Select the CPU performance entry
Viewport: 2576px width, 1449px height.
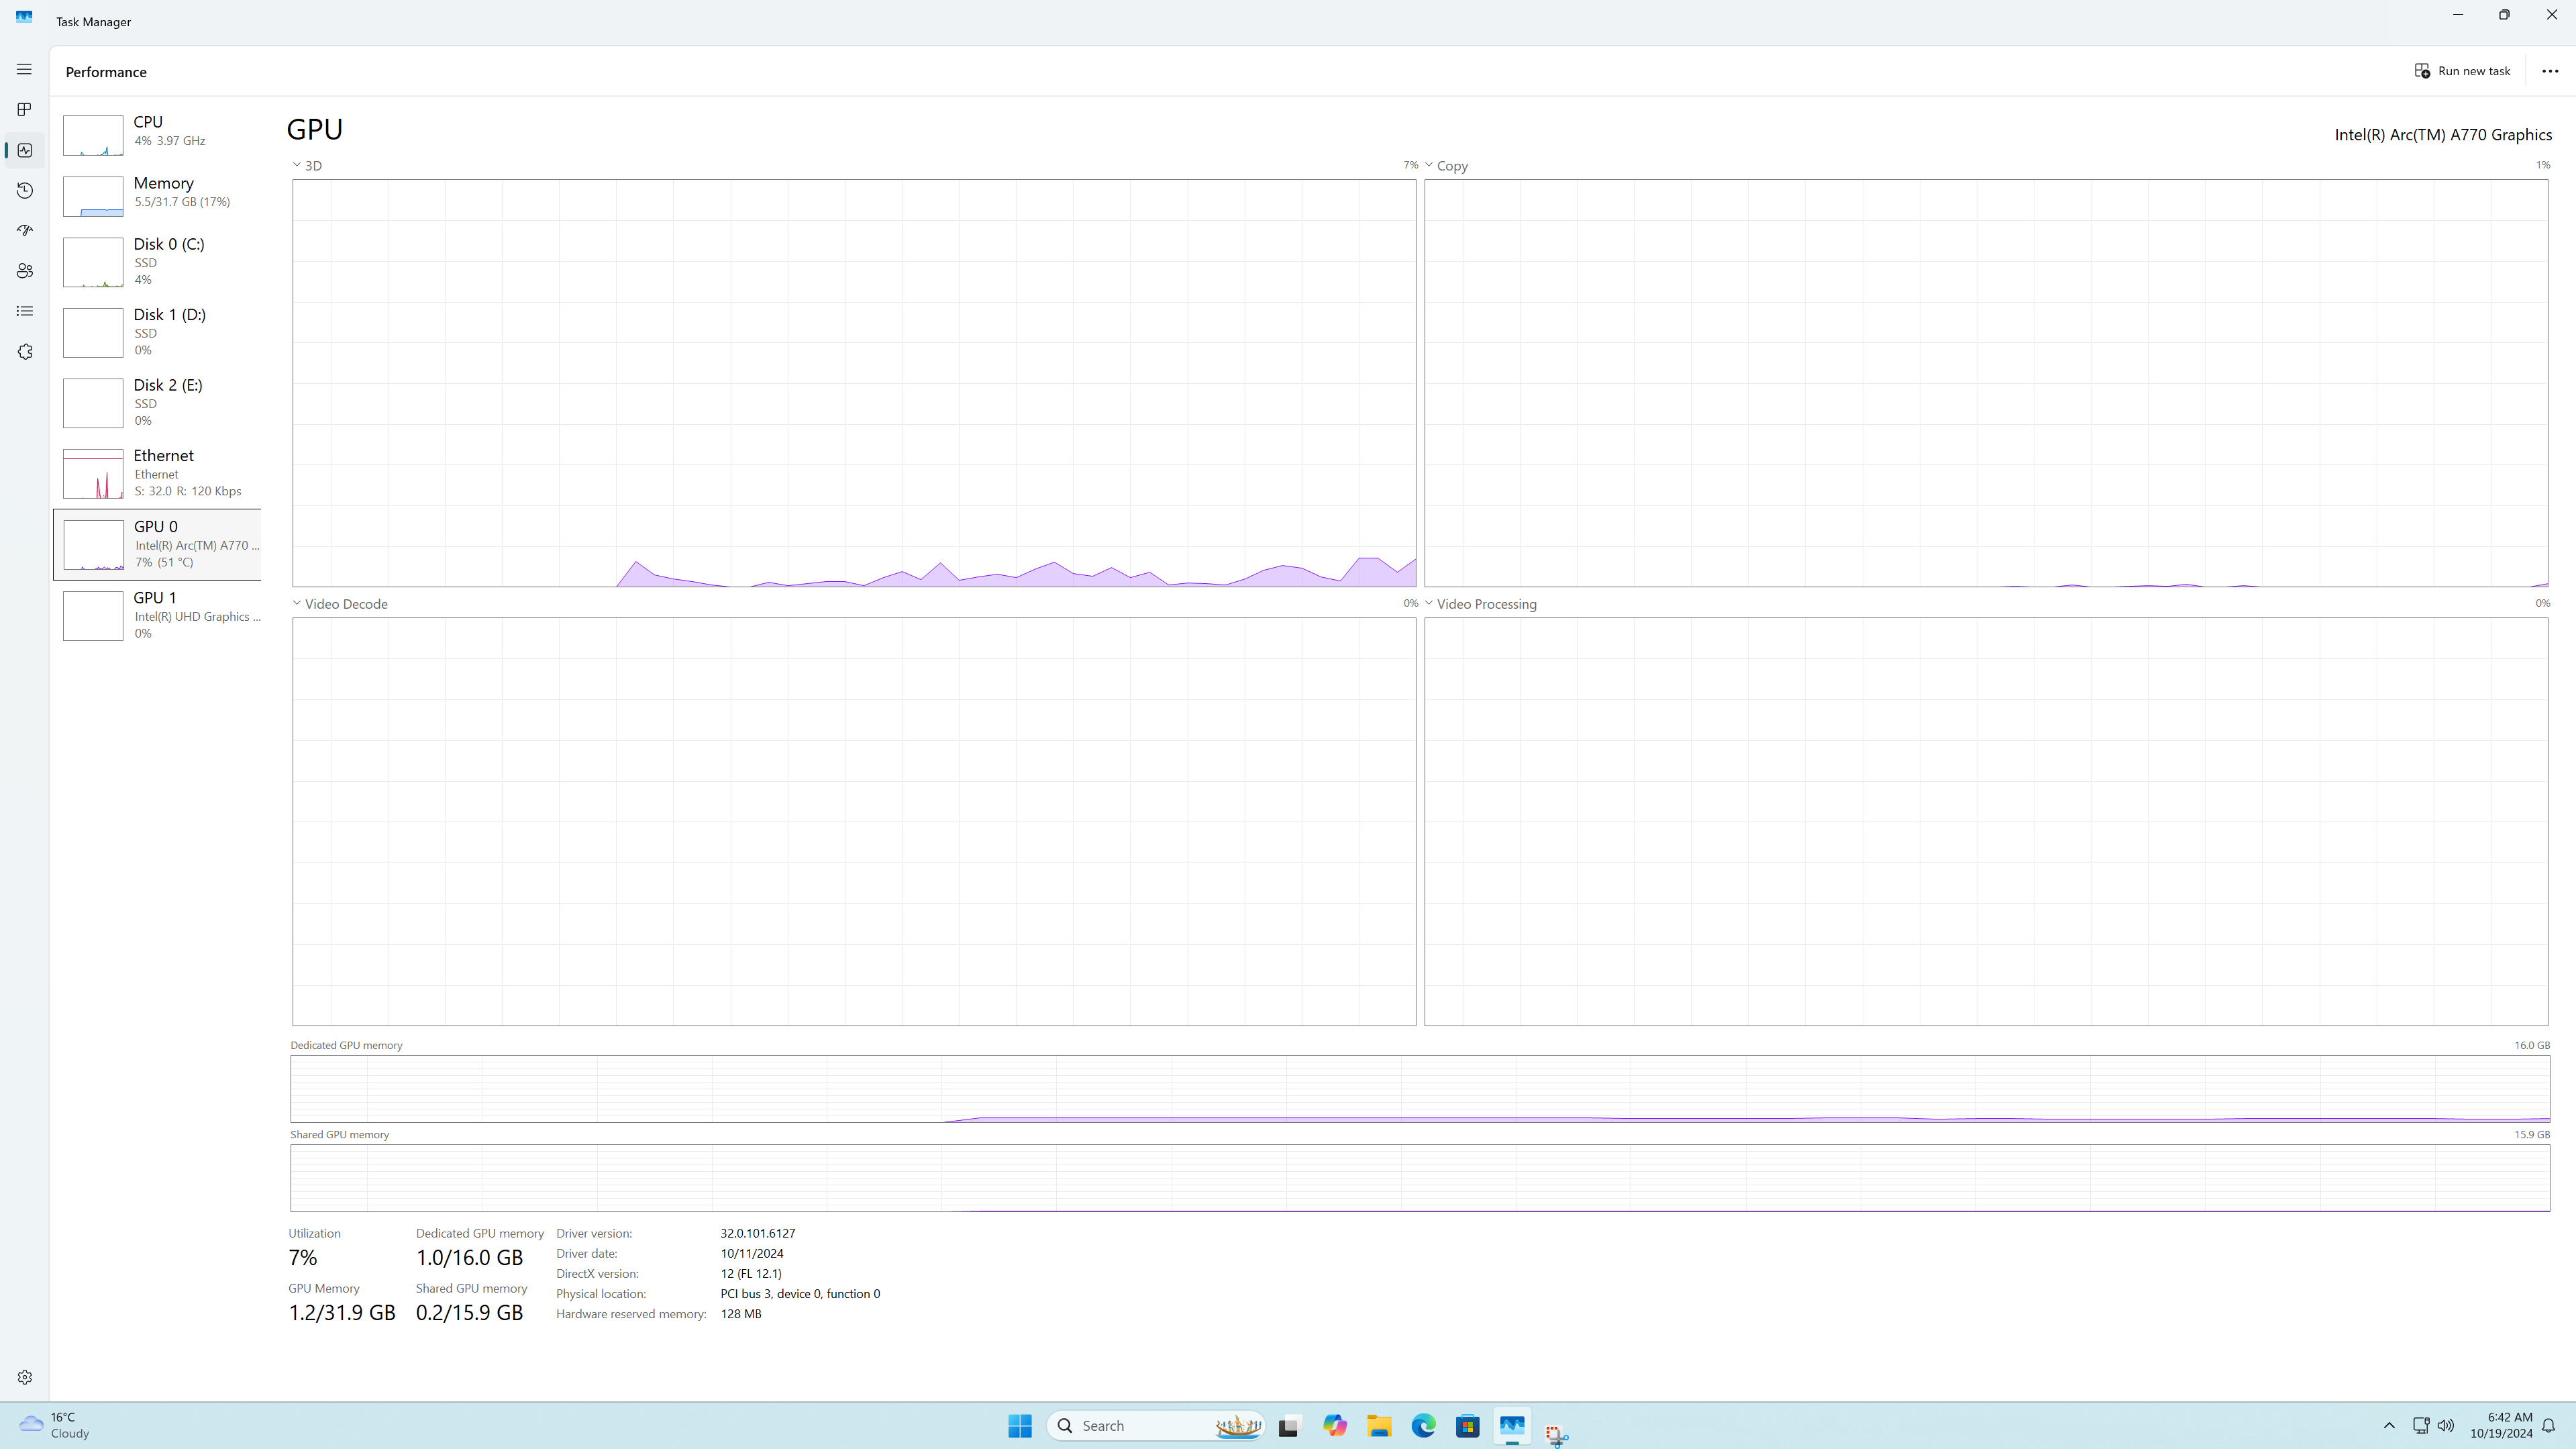coord(157,135)
